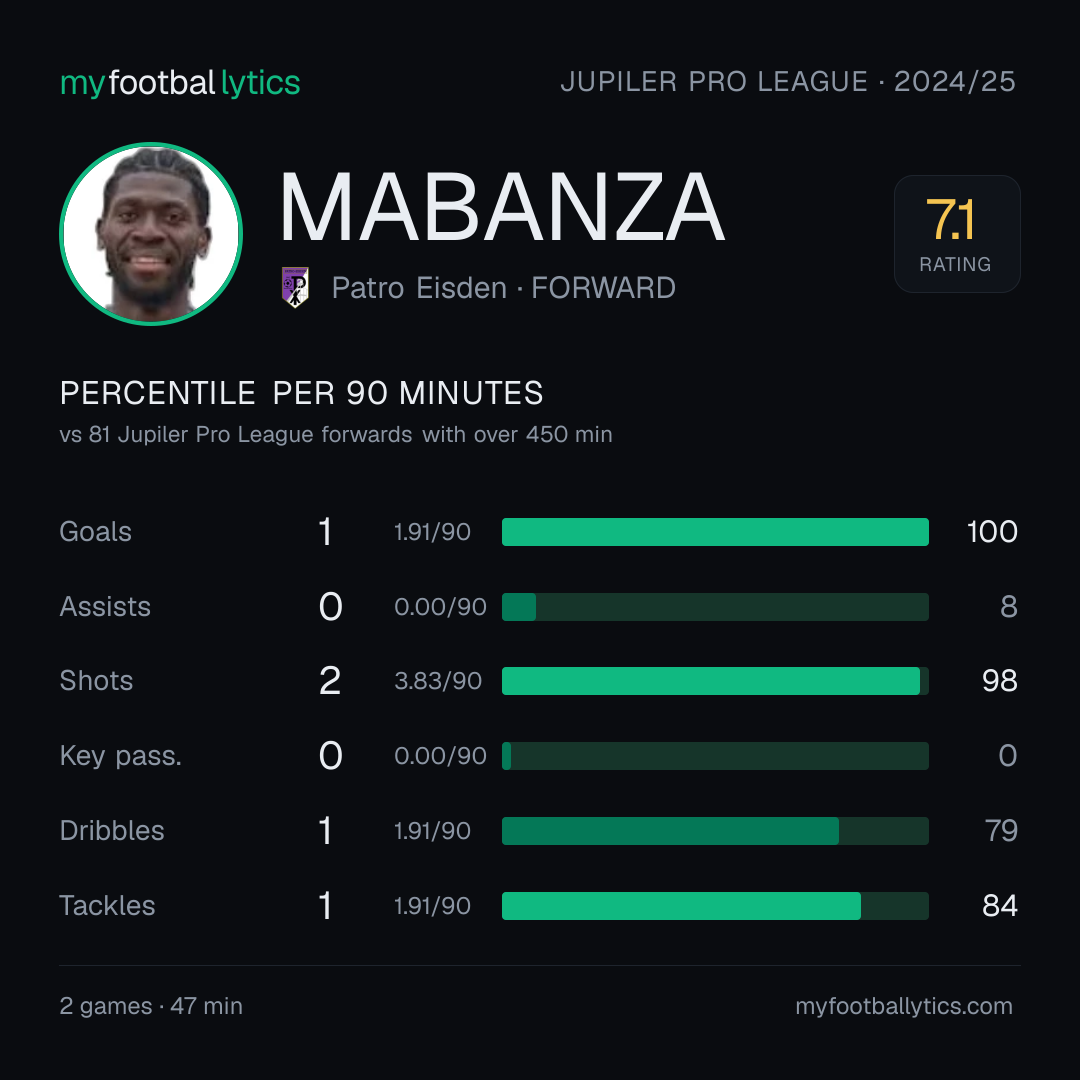
Task: Click the Tackles stat label
Action: pyautogui.click(x=107, y=906)
